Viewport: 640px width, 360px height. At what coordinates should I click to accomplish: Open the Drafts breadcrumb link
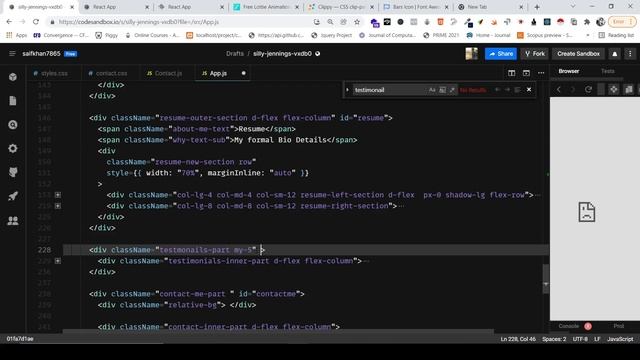[235, 54]
